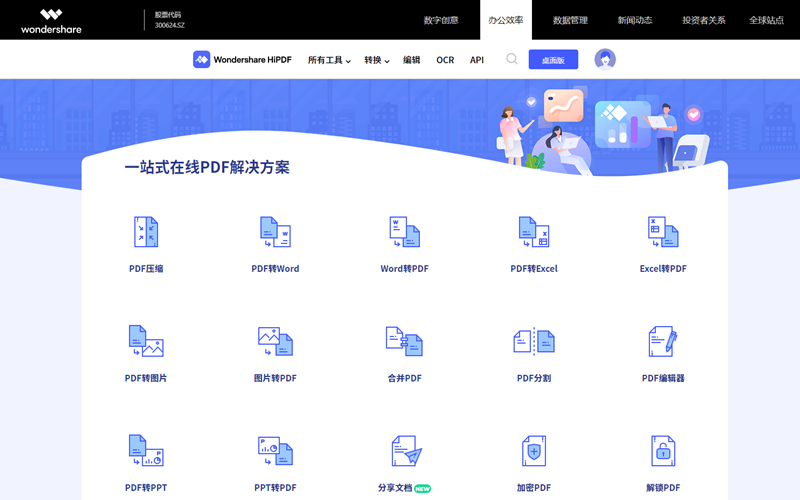Select the PDF编辑器 editor icon
The width and height of the screenshot is (800, 500).
point(663,341)
